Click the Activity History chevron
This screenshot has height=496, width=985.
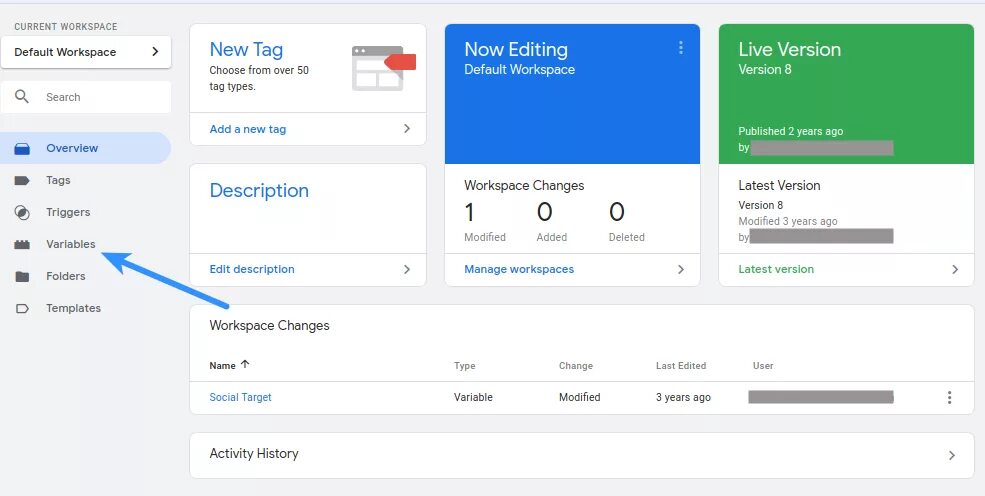pos(952,455)
